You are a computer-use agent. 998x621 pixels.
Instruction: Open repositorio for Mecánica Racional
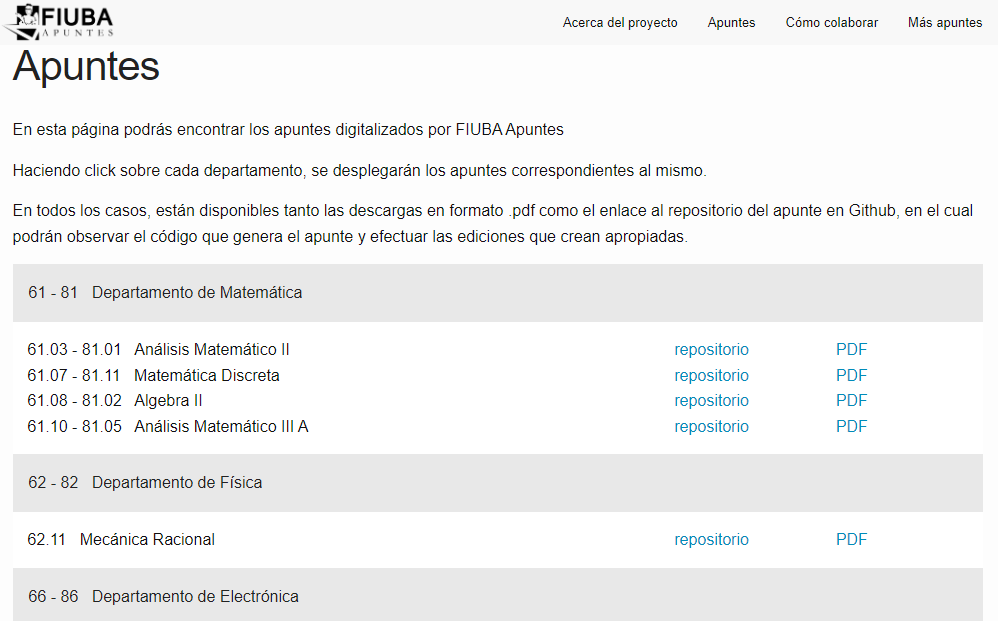tap(711, 540)
